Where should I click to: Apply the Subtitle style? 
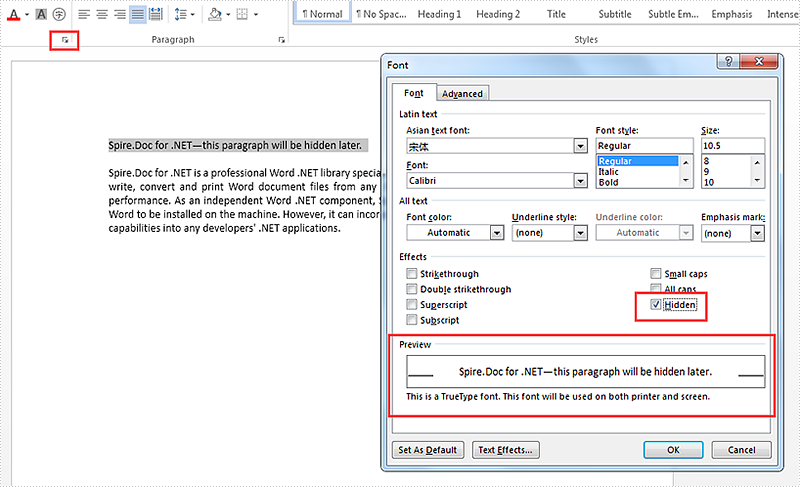tap(615, 14)
